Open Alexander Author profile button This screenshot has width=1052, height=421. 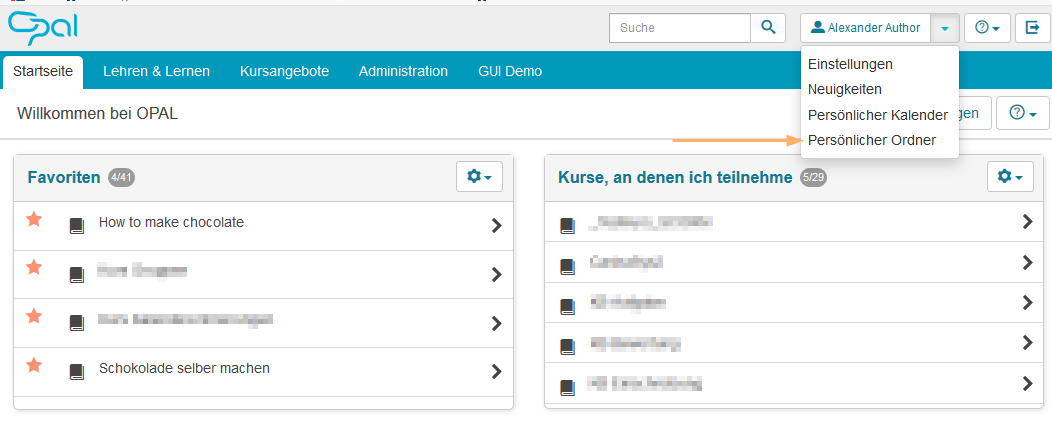coord(865,28)
